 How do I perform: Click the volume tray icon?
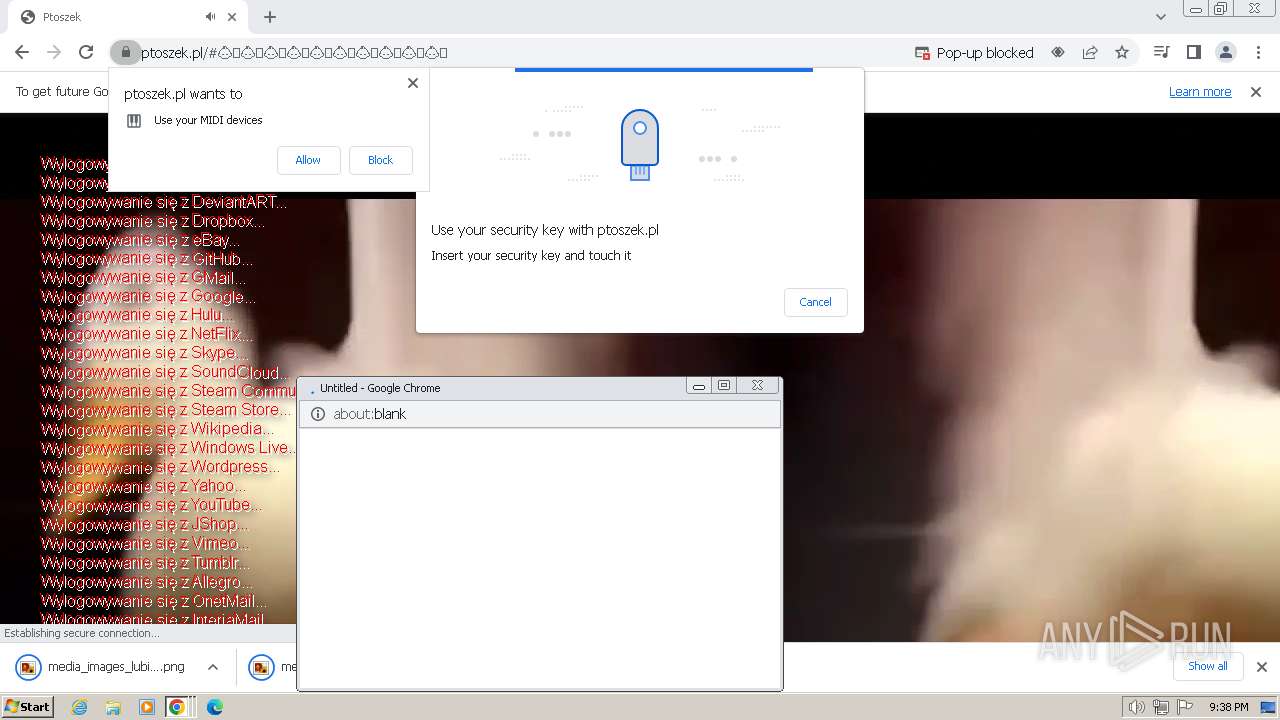[x=1136, y=707]
